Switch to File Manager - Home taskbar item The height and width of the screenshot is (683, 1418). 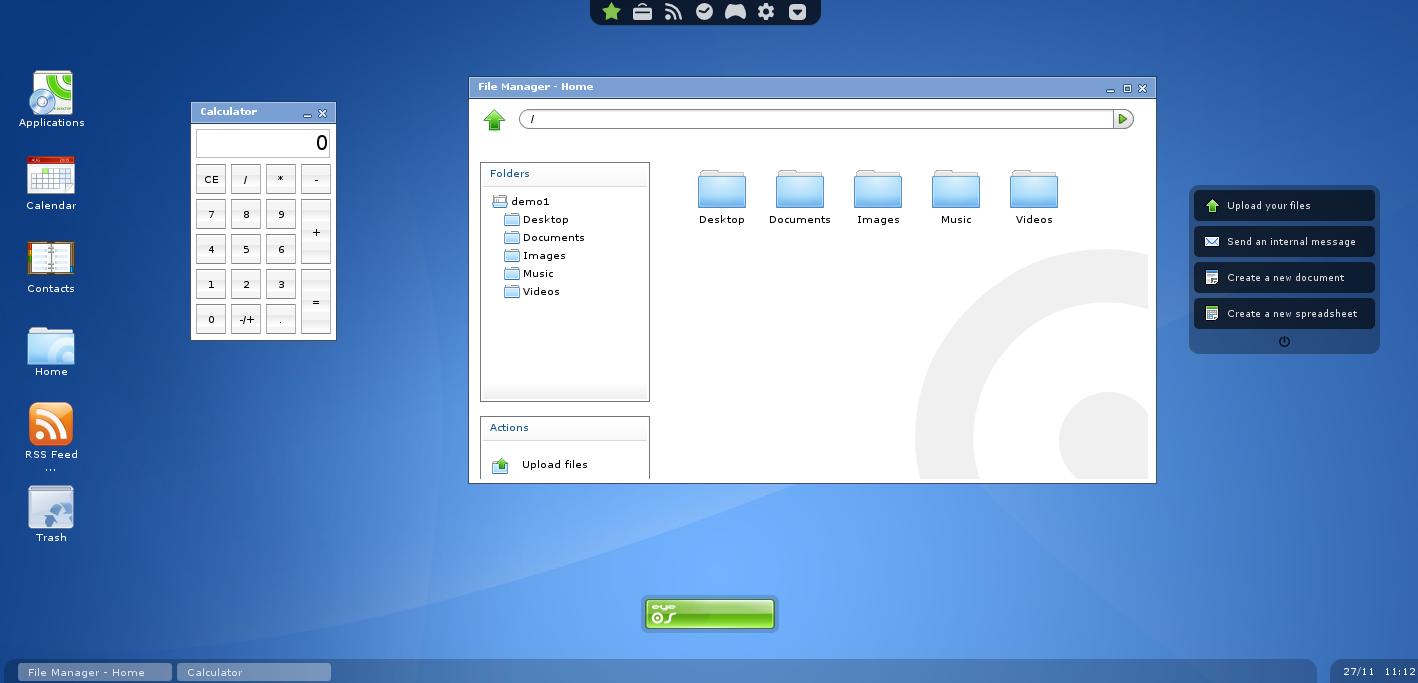(x=95, y=673)
